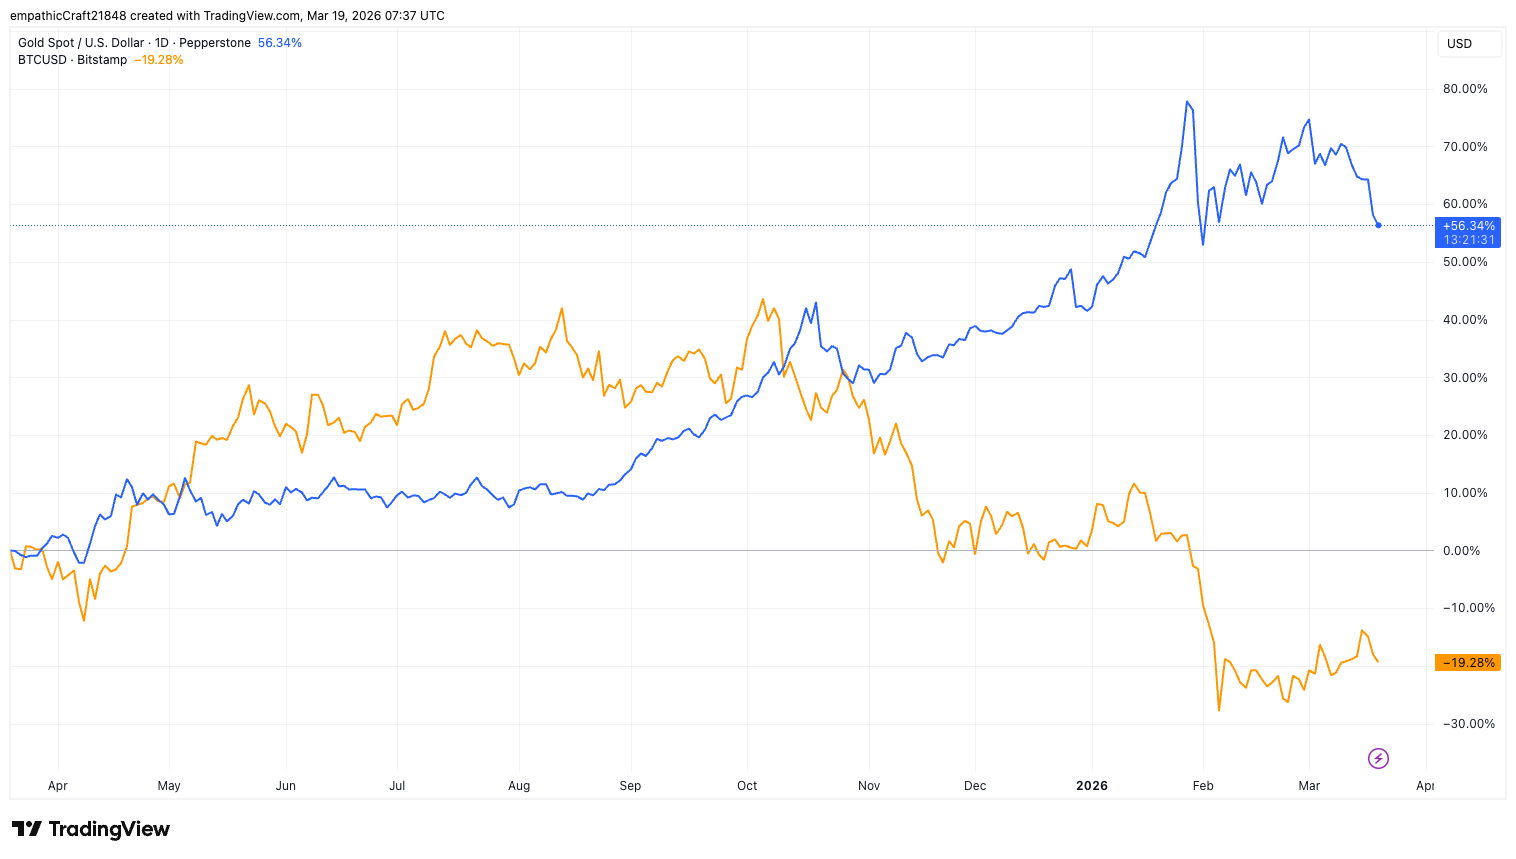Click the 2026 year marker on time axis
This screenshot has height=859, width=1516.
(x=1091, y=786)
